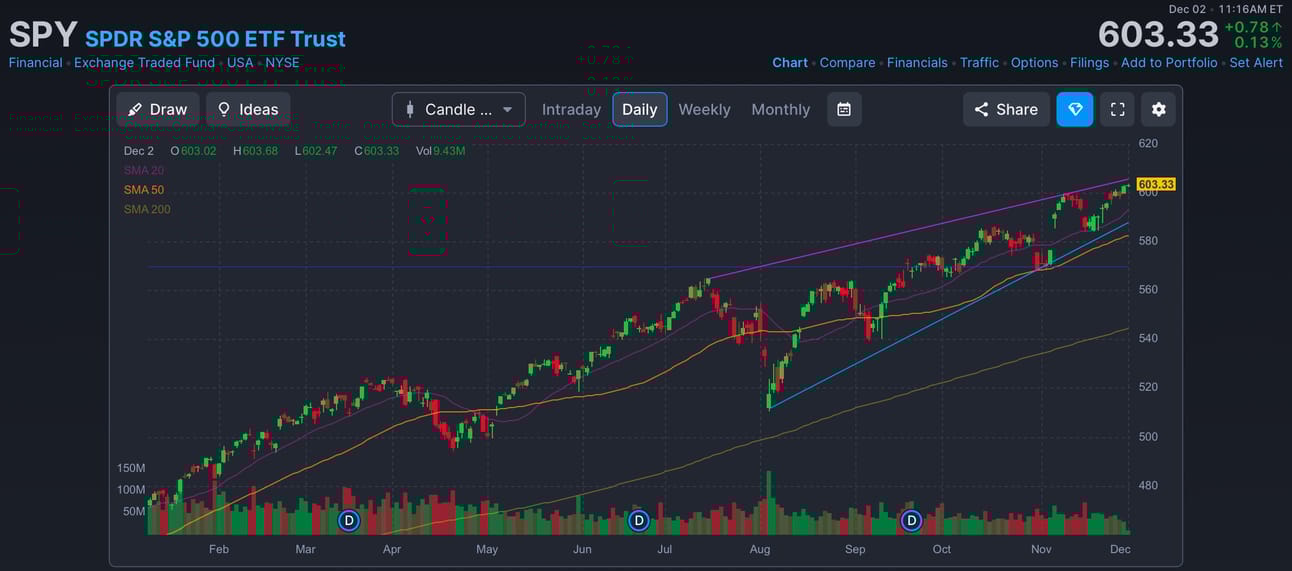Click the Vol 9.43M readout

[441, 151]
